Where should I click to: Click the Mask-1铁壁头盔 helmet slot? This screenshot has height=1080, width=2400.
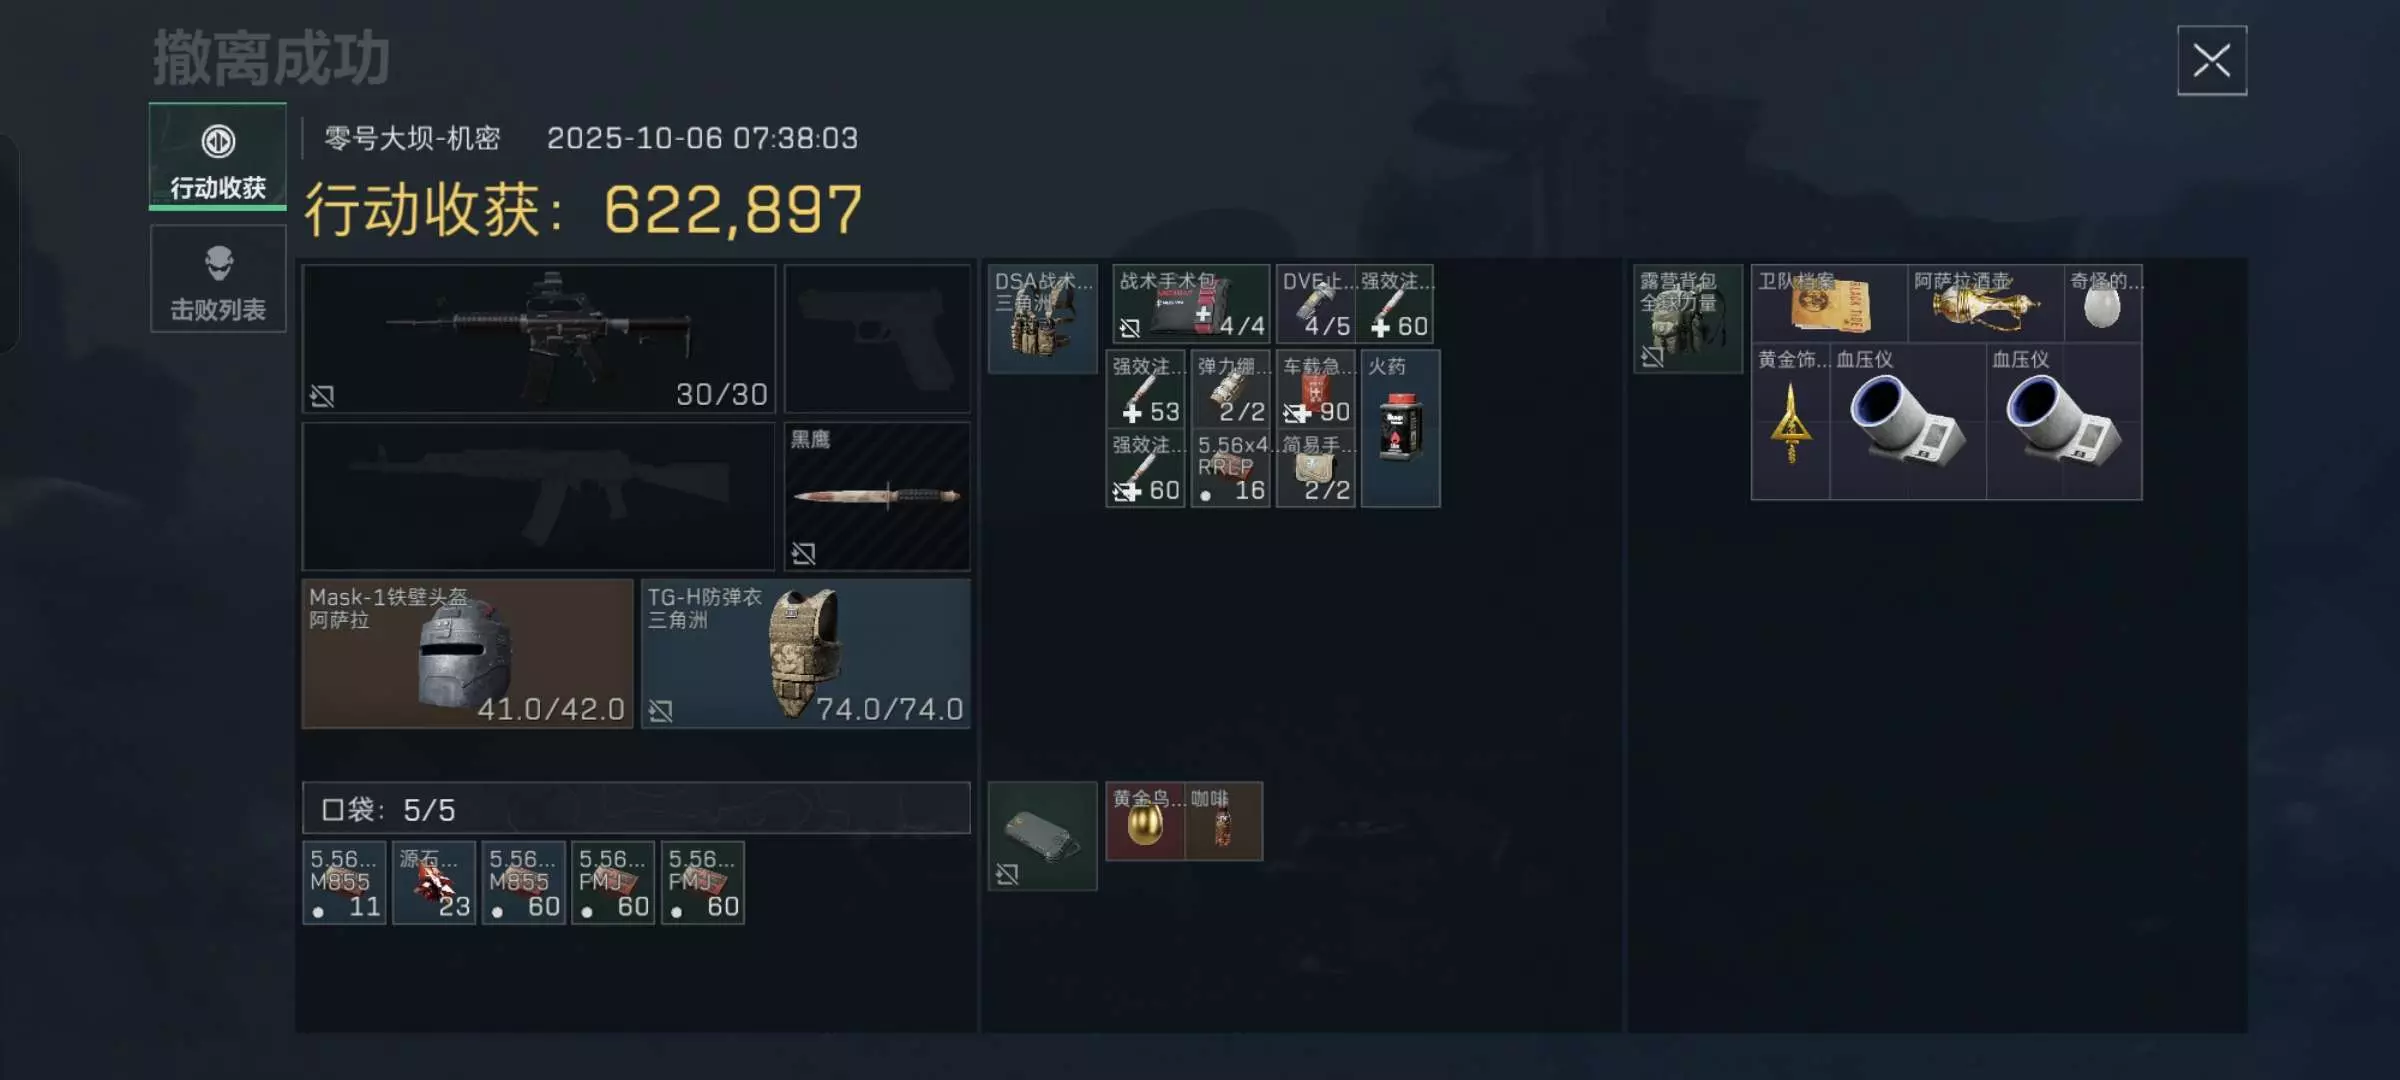click(467, 654)
